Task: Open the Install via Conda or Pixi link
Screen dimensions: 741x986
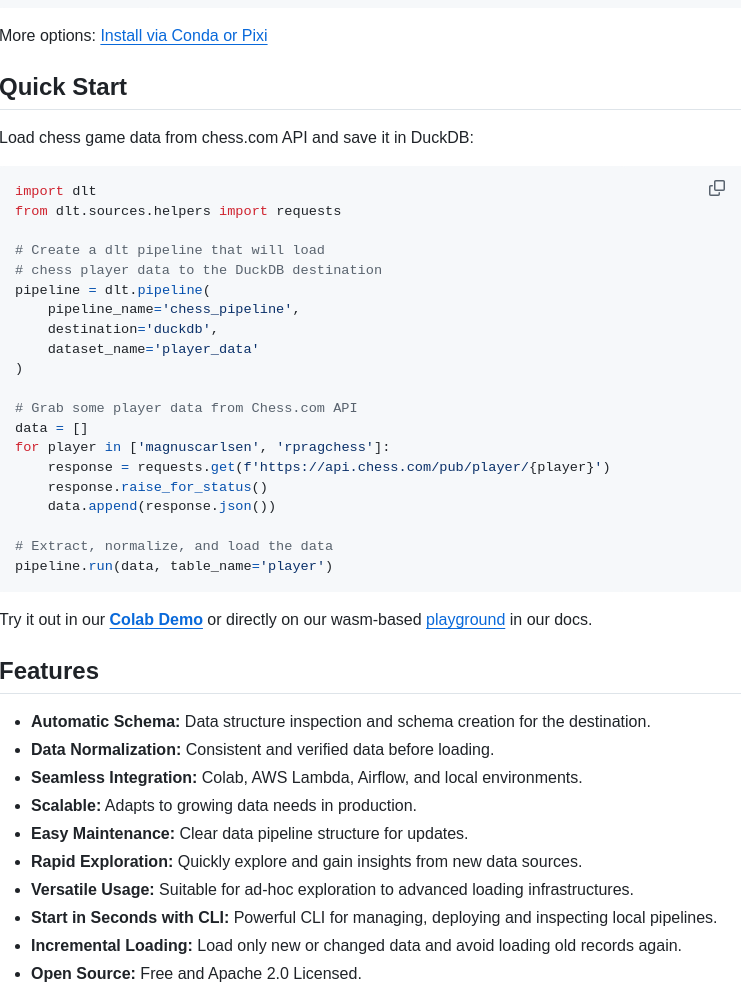Action: tap(183, 35)
